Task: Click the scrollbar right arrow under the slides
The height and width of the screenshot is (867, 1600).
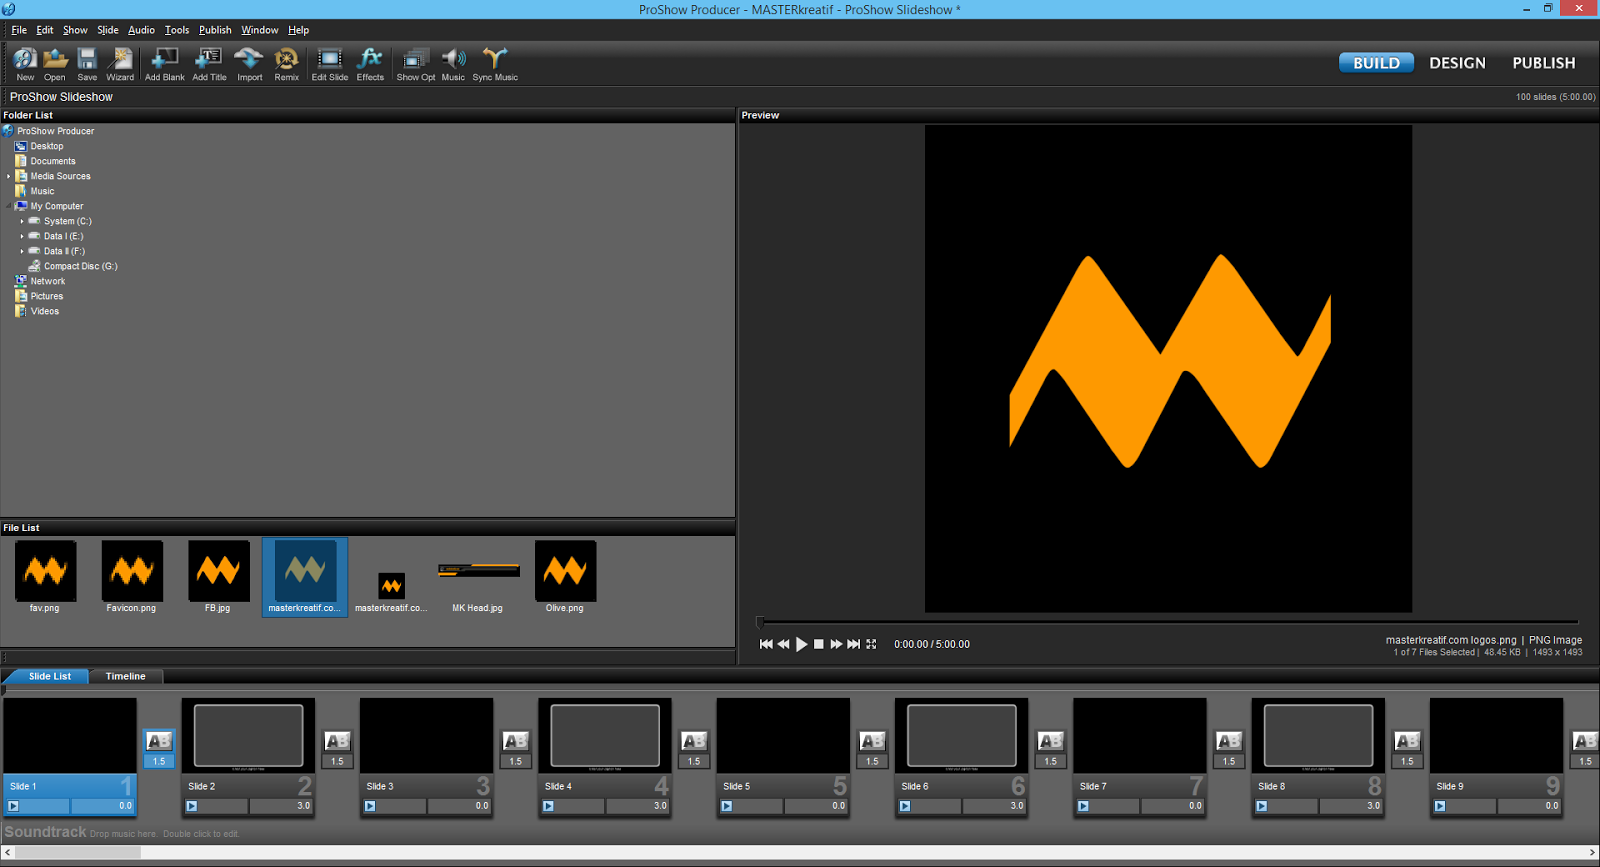Action: 1592,853
